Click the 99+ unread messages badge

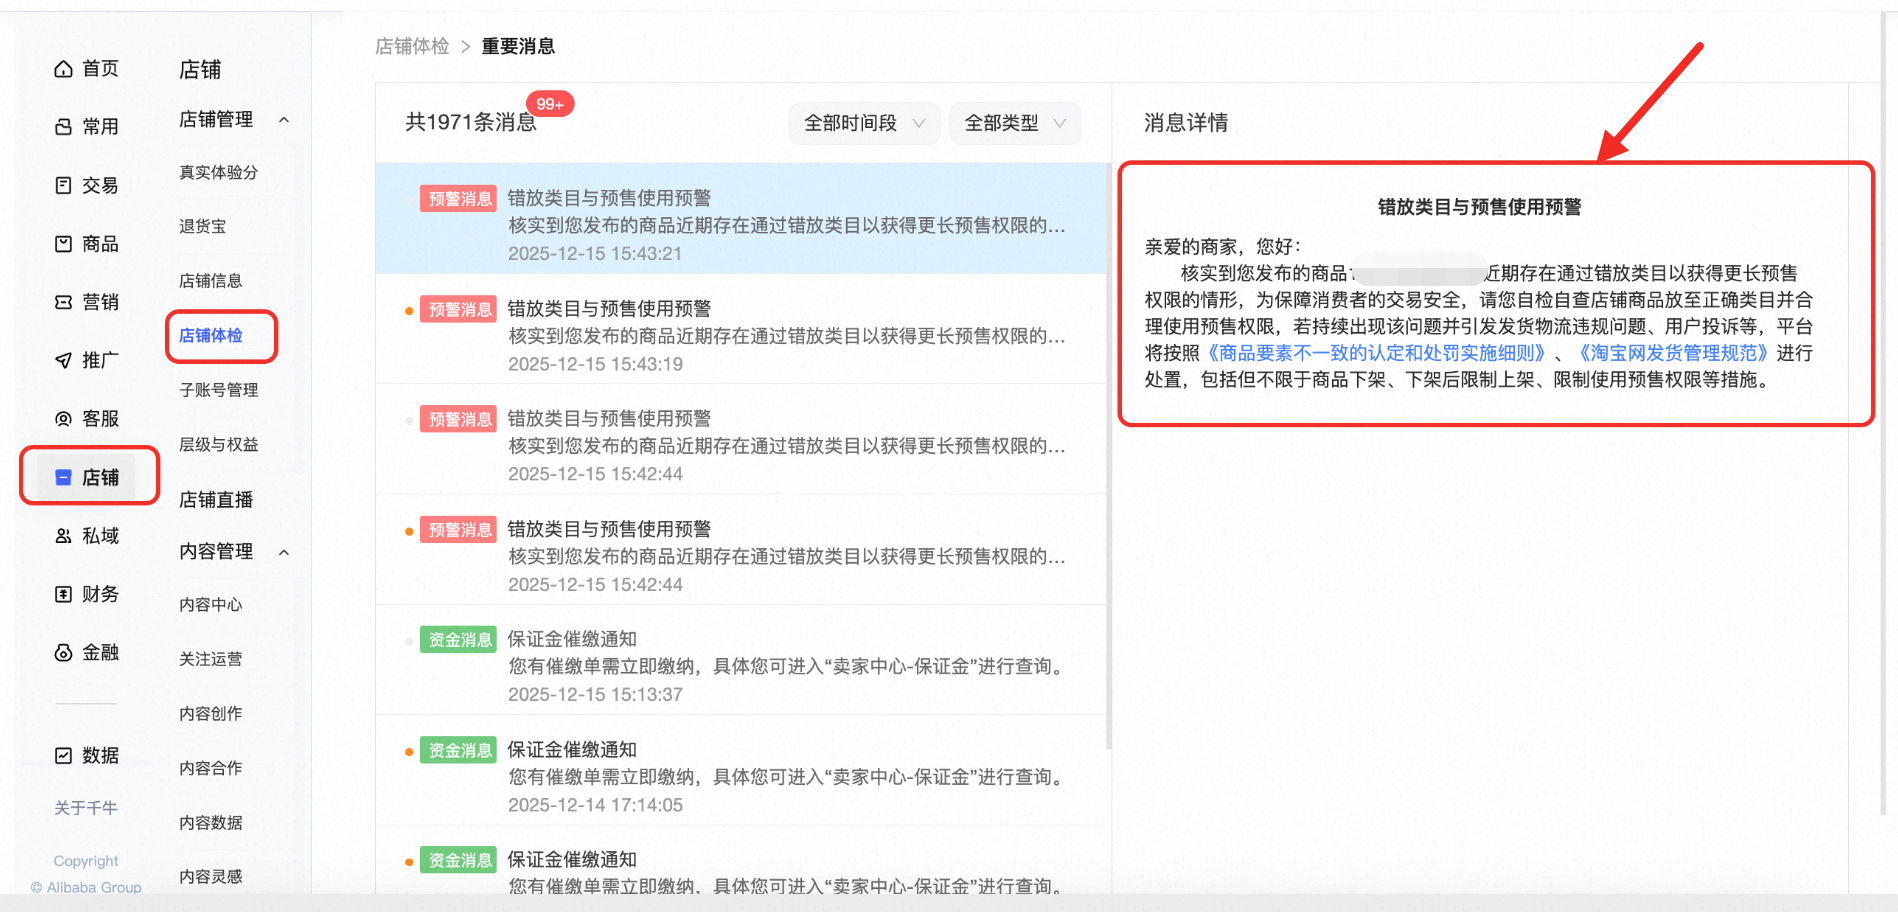(x=550, y=104)
